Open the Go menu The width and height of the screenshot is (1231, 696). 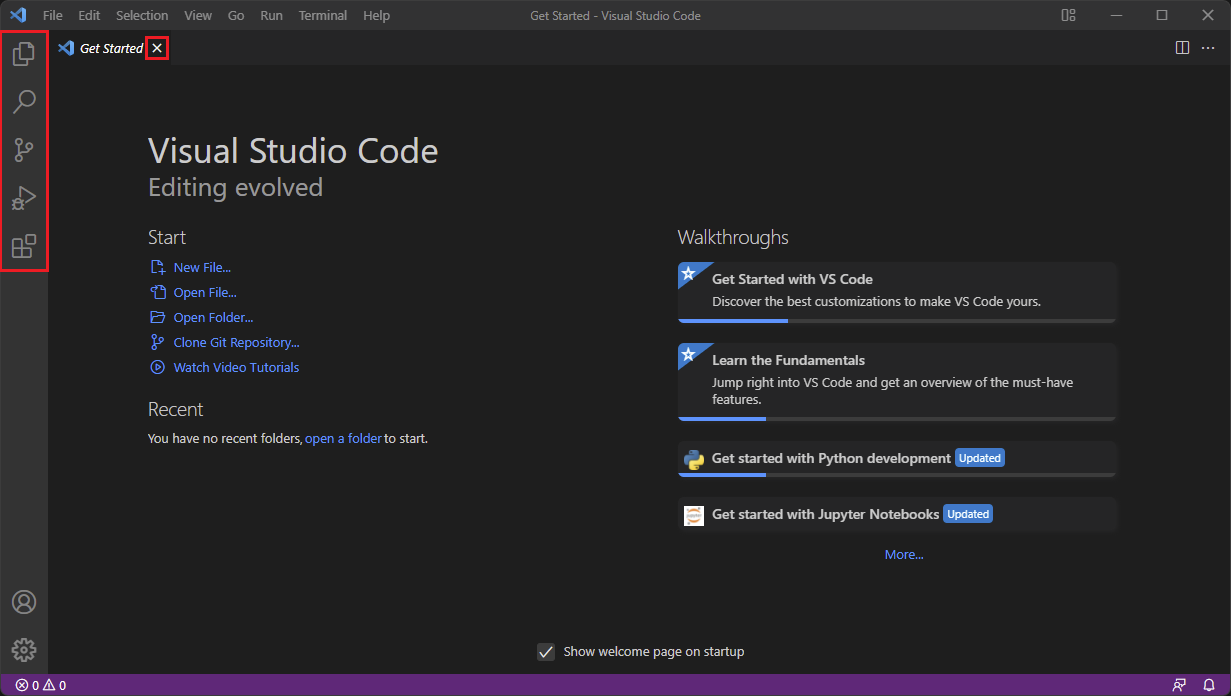tap(236, 15)
